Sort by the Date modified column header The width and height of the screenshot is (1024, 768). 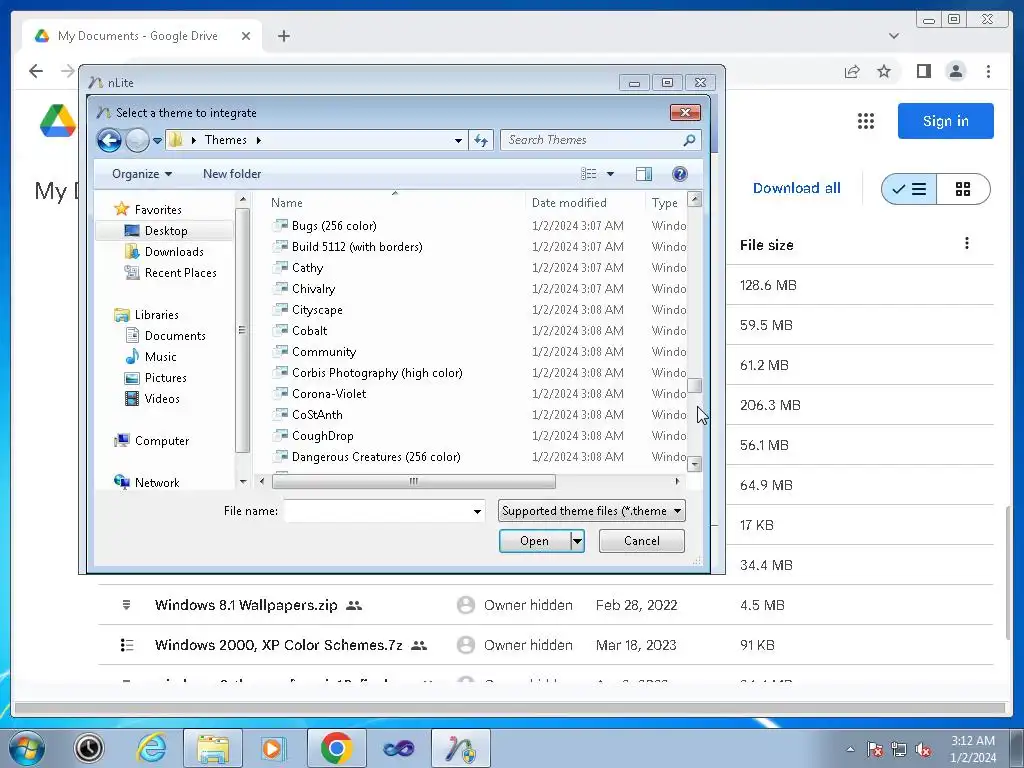coord(569,202)
